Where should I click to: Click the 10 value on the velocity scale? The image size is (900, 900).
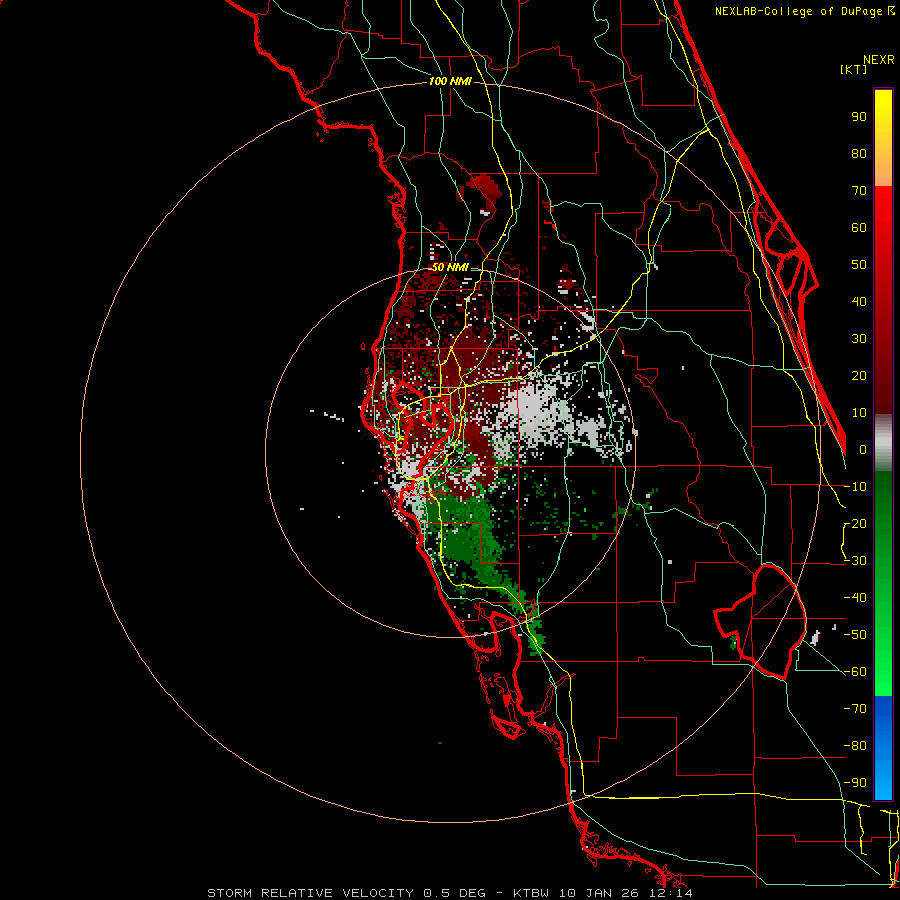[859, 413]
